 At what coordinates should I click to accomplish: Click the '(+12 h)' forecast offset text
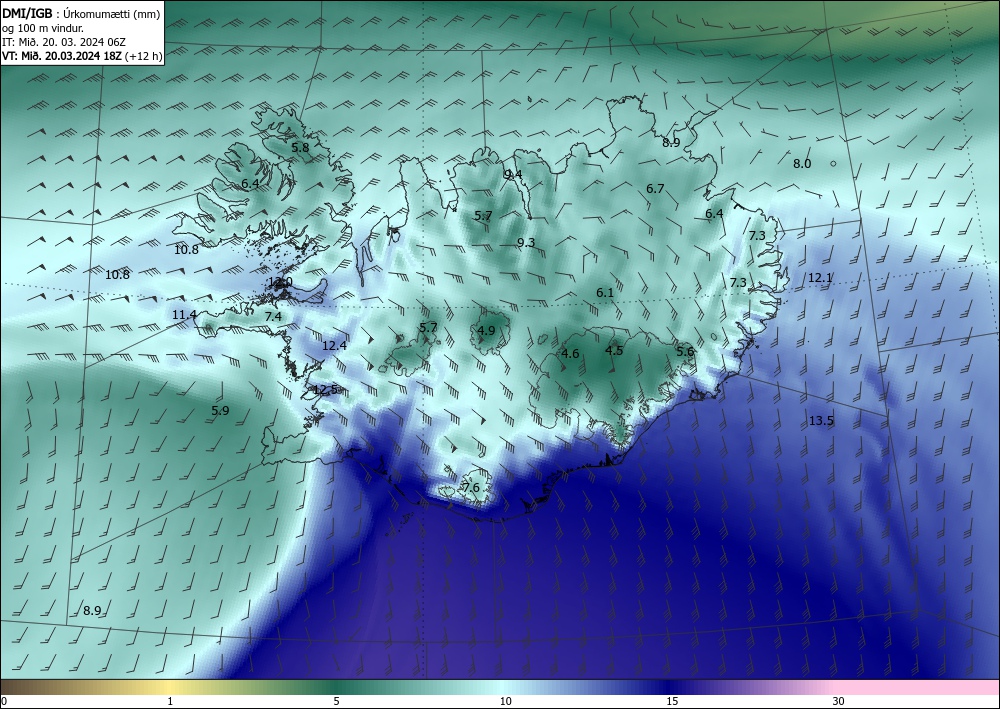[143, 56]
